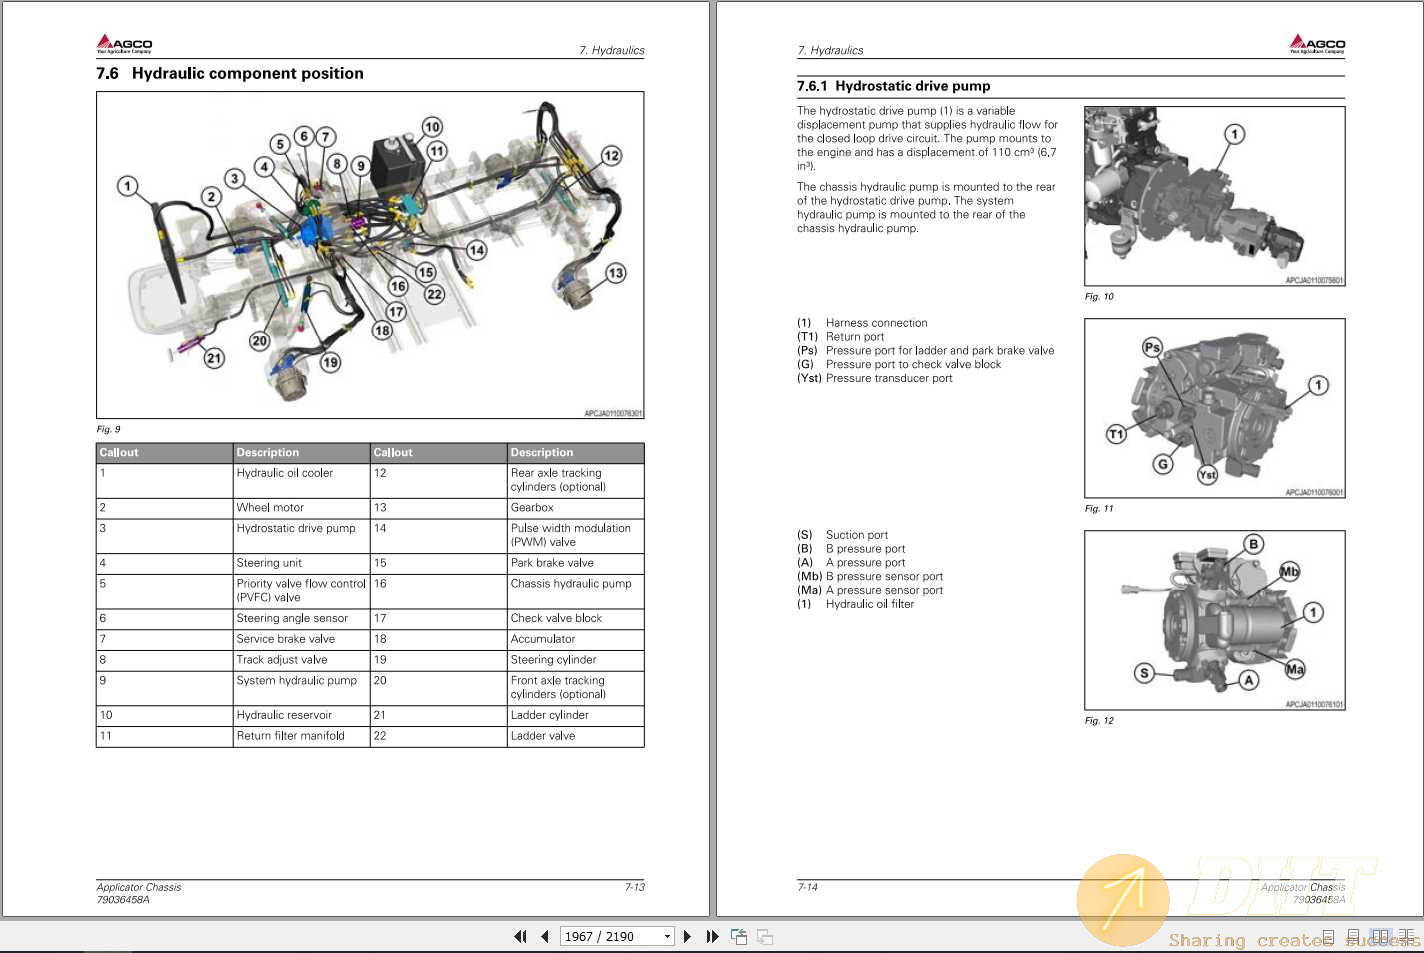Click the heading '7.6.1 Hydrostatic drive pump'

tap(893, 86)
